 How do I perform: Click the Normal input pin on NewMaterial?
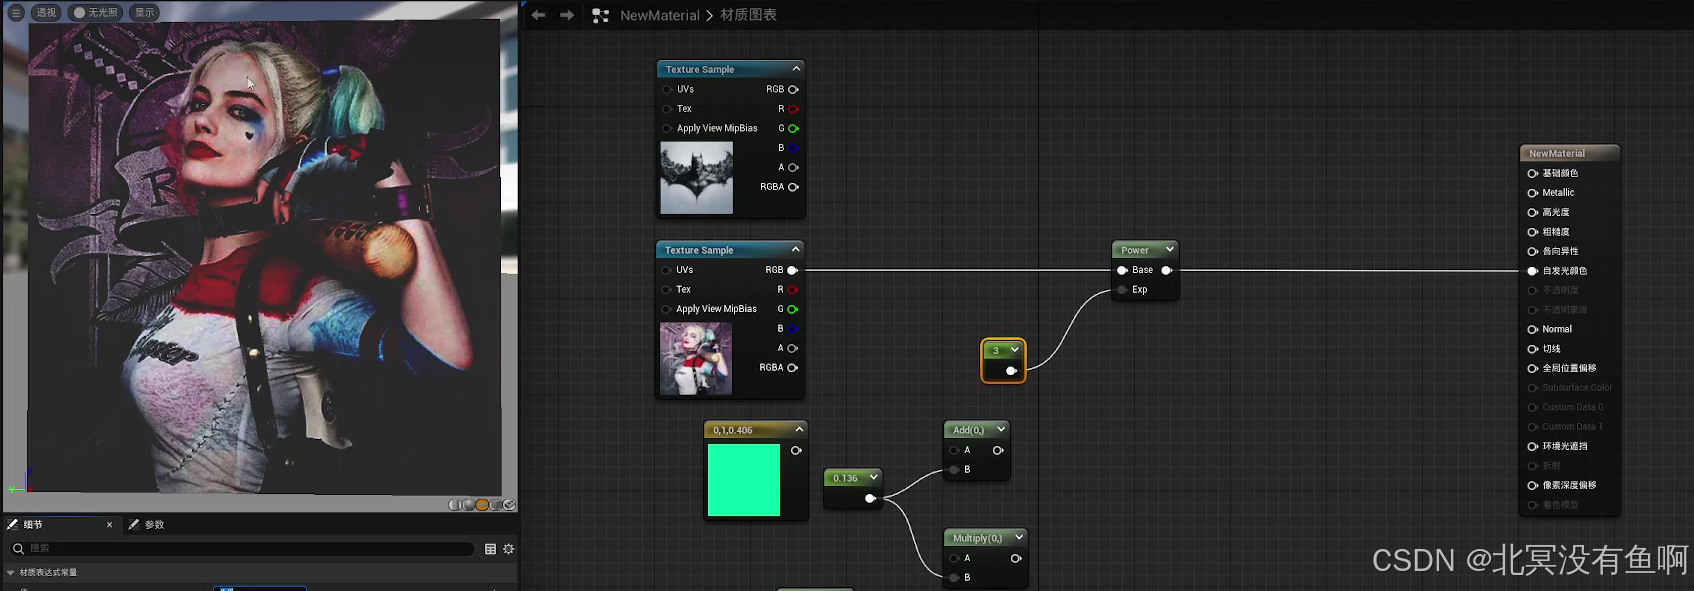pos(1532,329)
